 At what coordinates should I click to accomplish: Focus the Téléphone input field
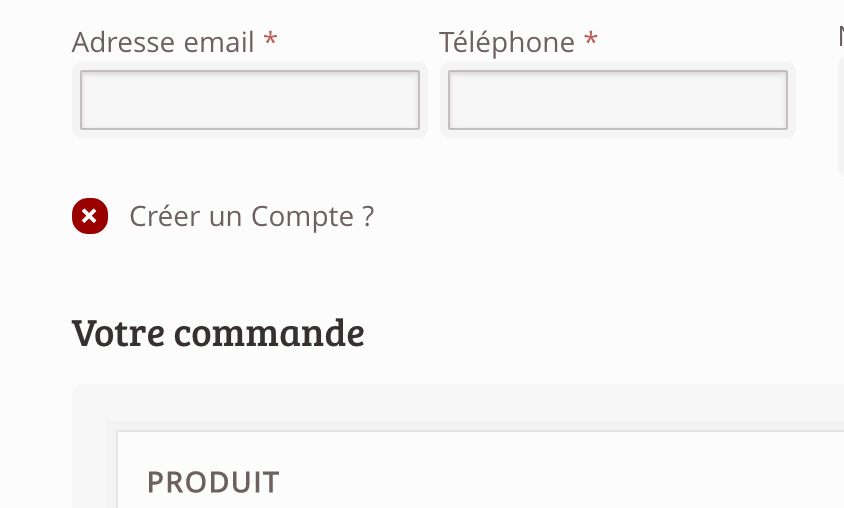point(618,100)
